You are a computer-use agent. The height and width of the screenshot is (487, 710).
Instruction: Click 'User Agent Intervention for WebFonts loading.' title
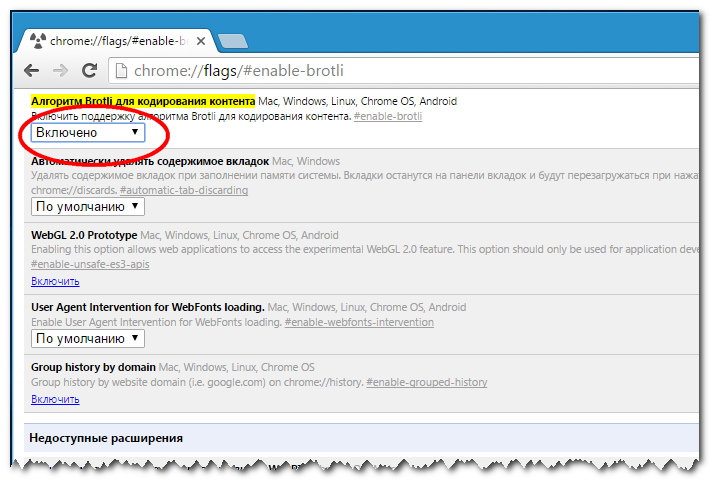[x=148, y=307]
